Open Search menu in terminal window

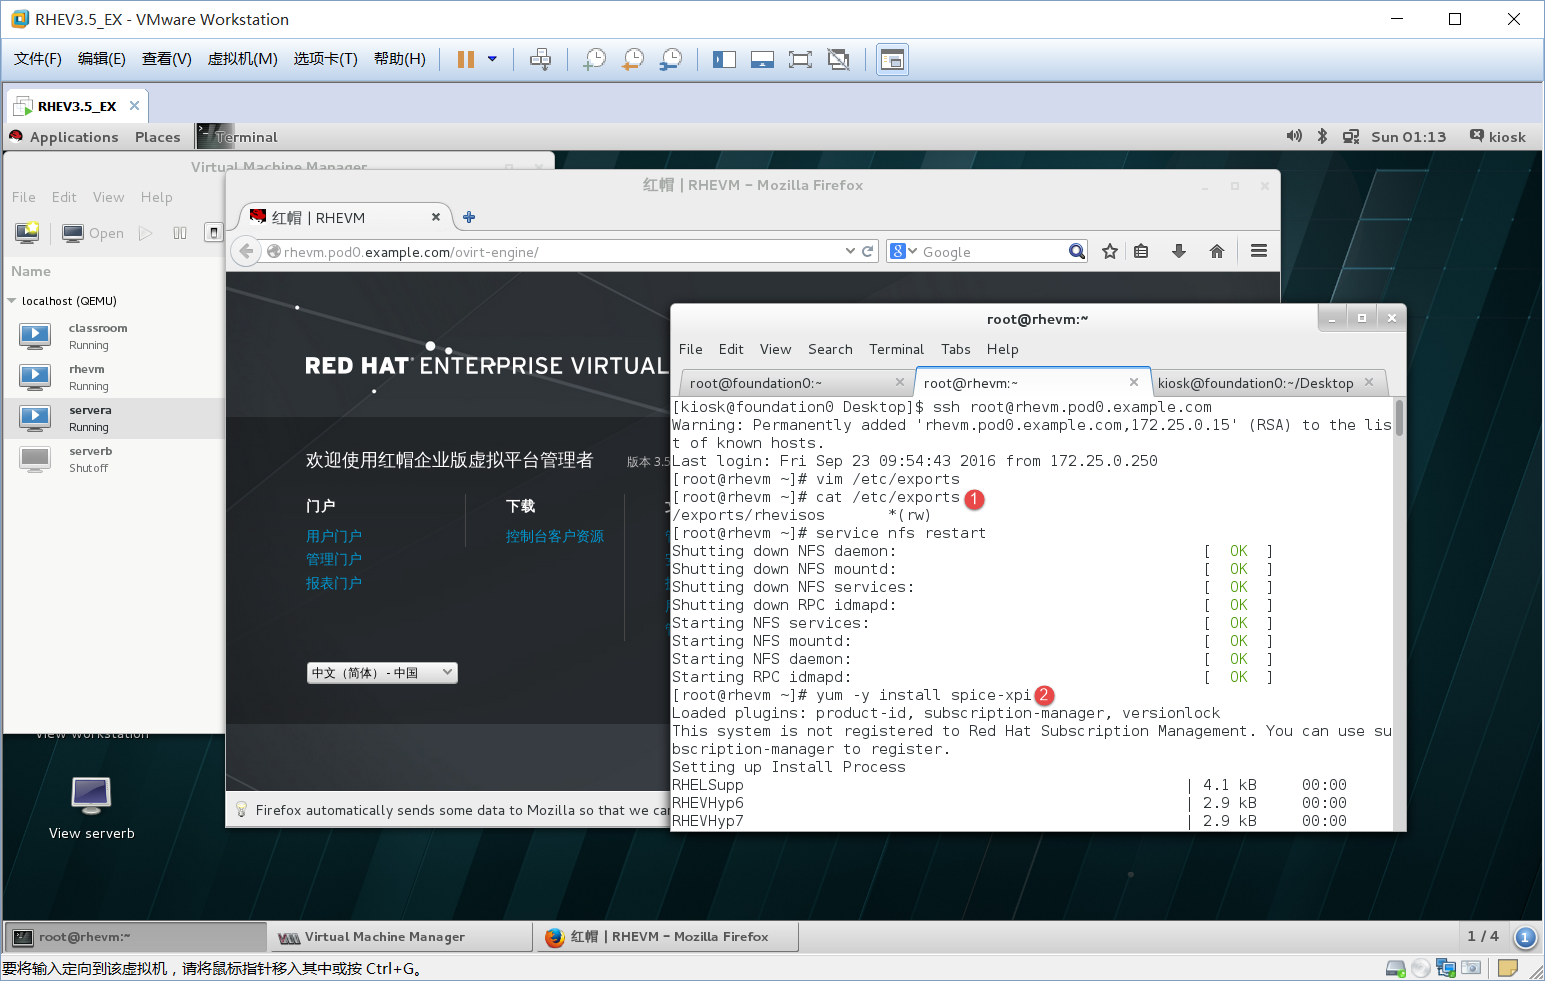[x=830, y=349]
